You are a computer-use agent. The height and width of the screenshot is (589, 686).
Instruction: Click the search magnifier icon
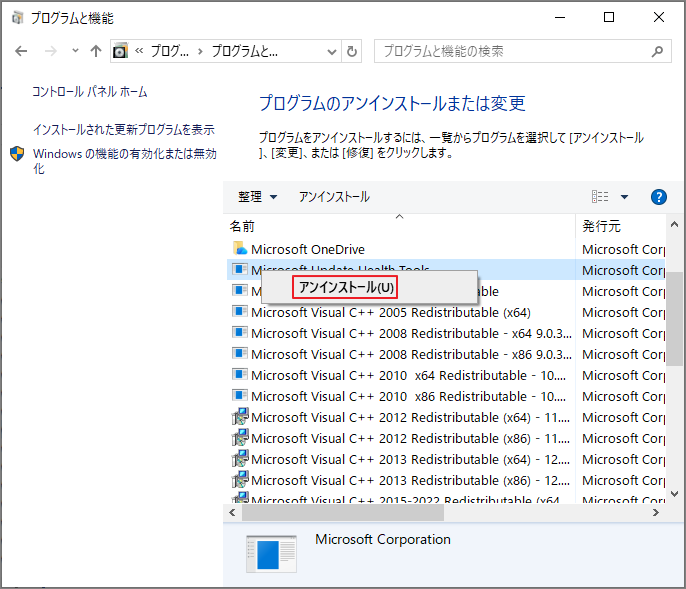[x=657, y=52]
